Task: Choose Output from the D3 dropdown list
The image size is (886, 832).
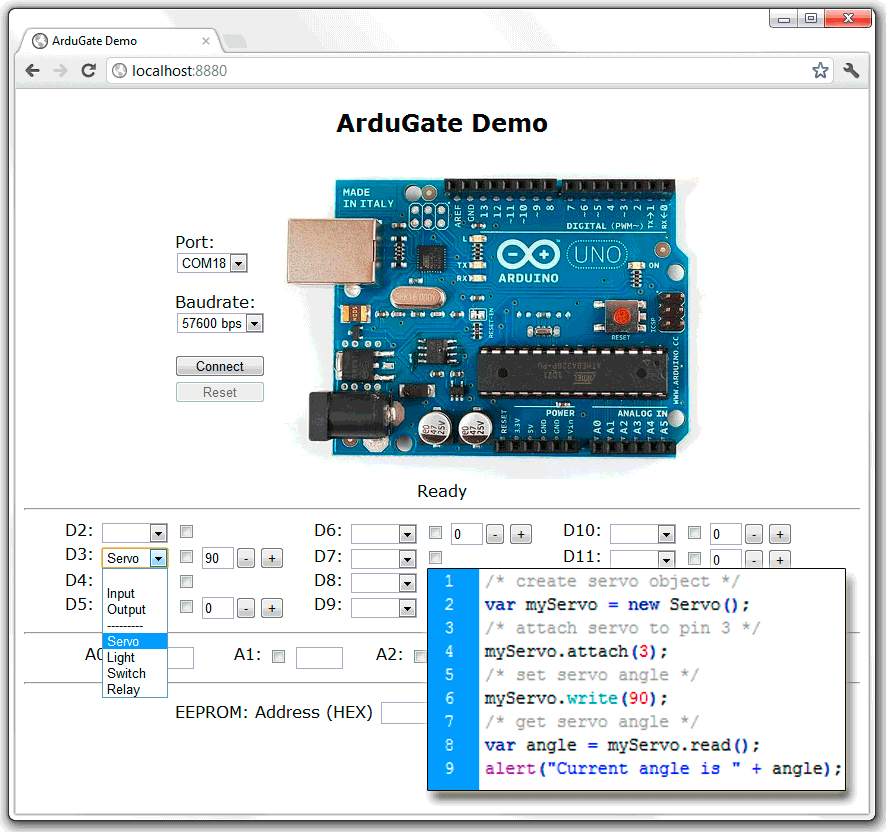Action: click(x=134, y=609)
